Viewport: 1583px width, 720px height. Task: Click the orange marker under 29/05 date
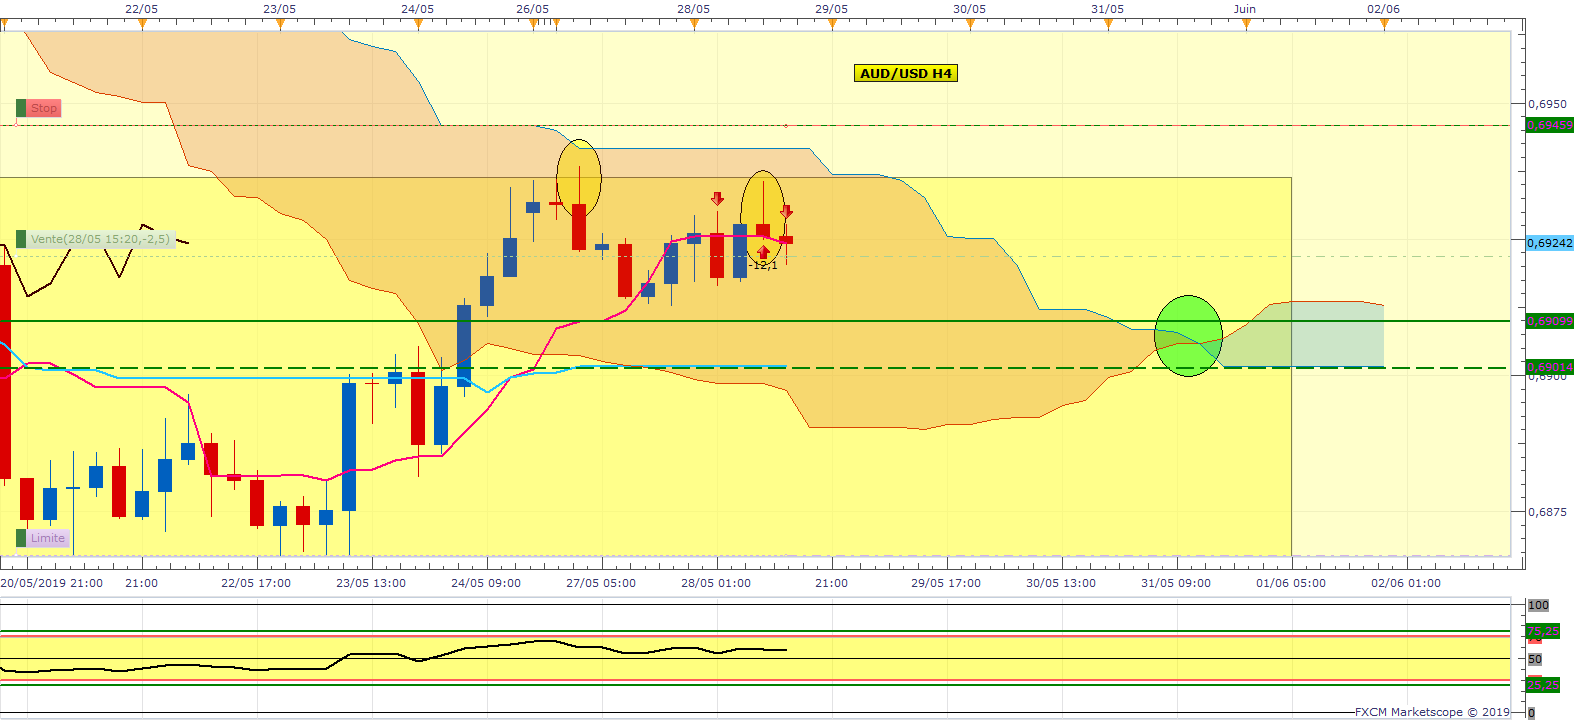click(832, 24)
